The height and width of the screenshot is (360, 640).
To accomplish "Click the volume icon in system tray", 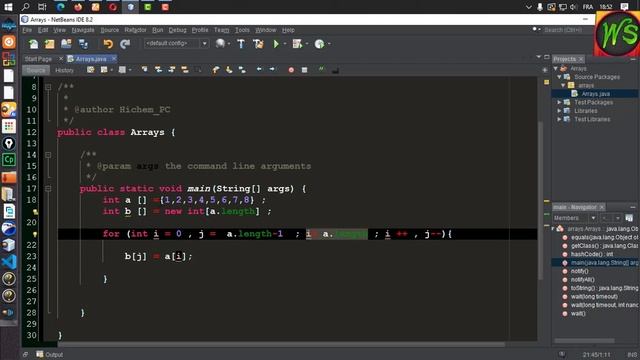I will [574, 7].
